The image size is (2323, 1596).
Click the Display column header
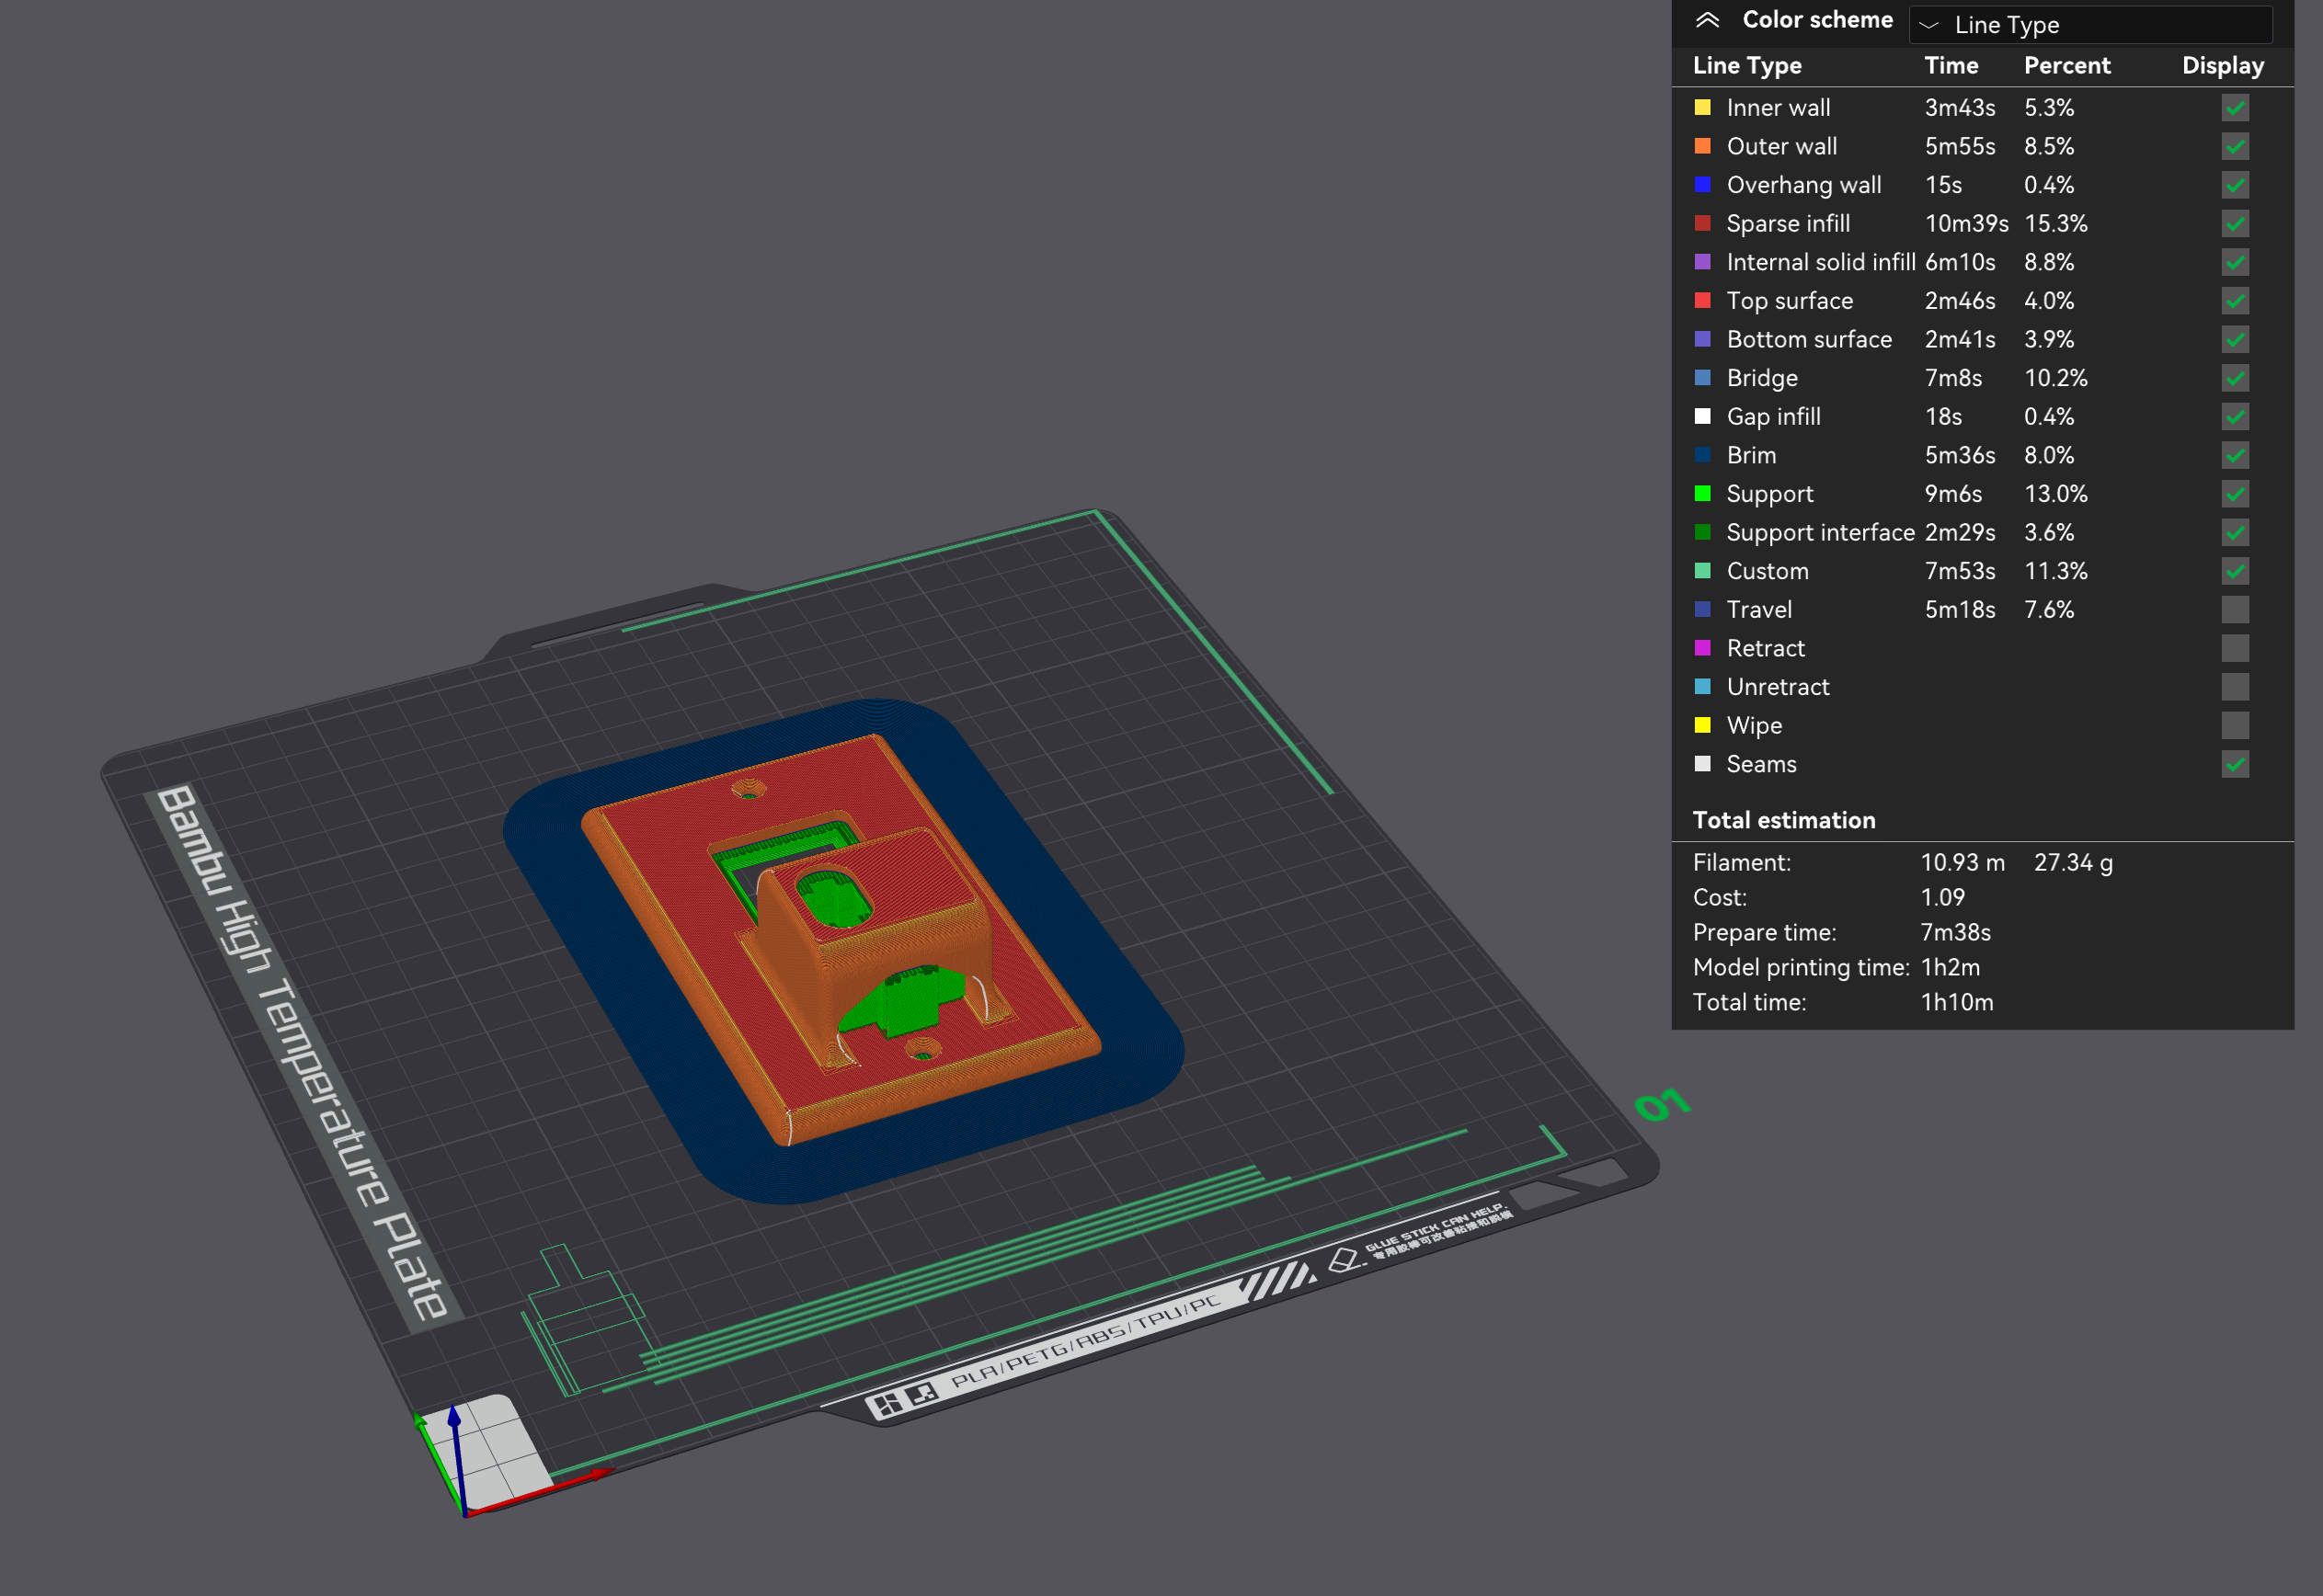pyautogui.click(x=2222, y=66)
